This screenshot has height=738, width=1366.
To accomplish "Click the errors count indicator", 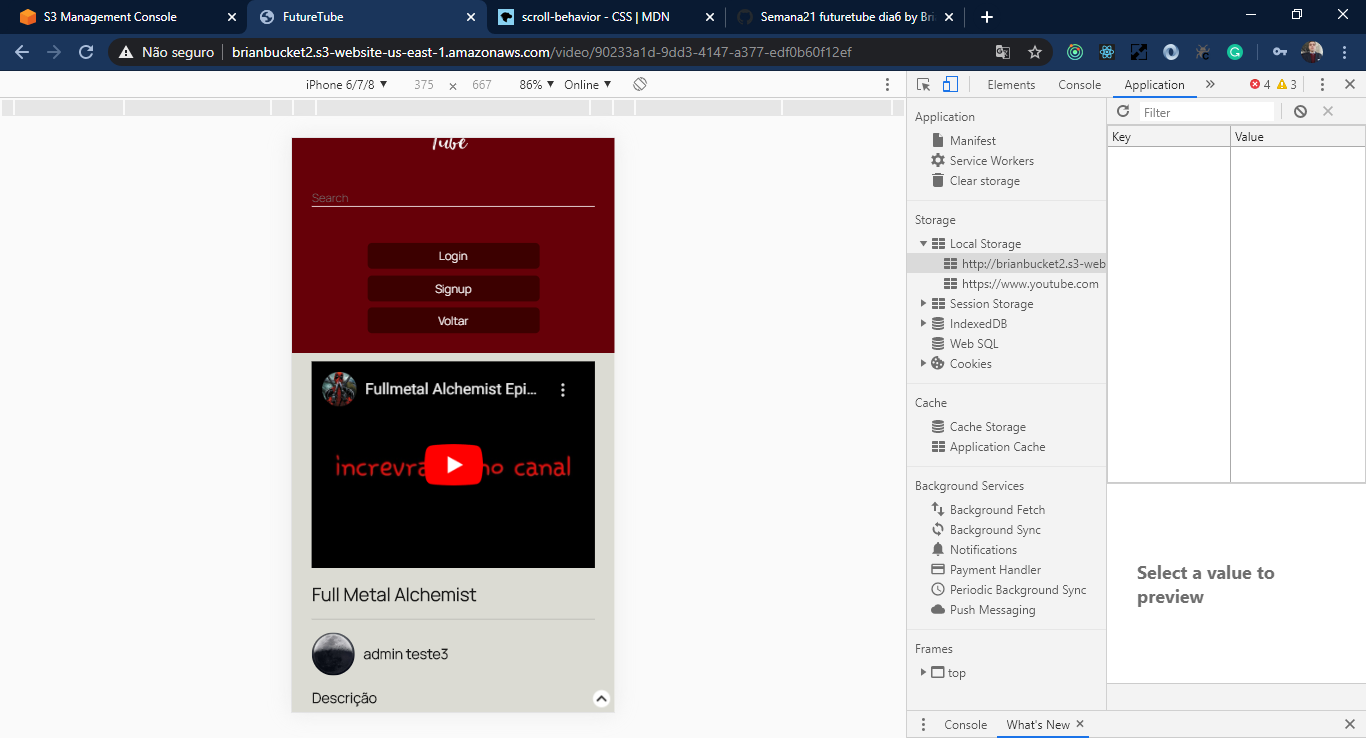I will [1260, 85].
